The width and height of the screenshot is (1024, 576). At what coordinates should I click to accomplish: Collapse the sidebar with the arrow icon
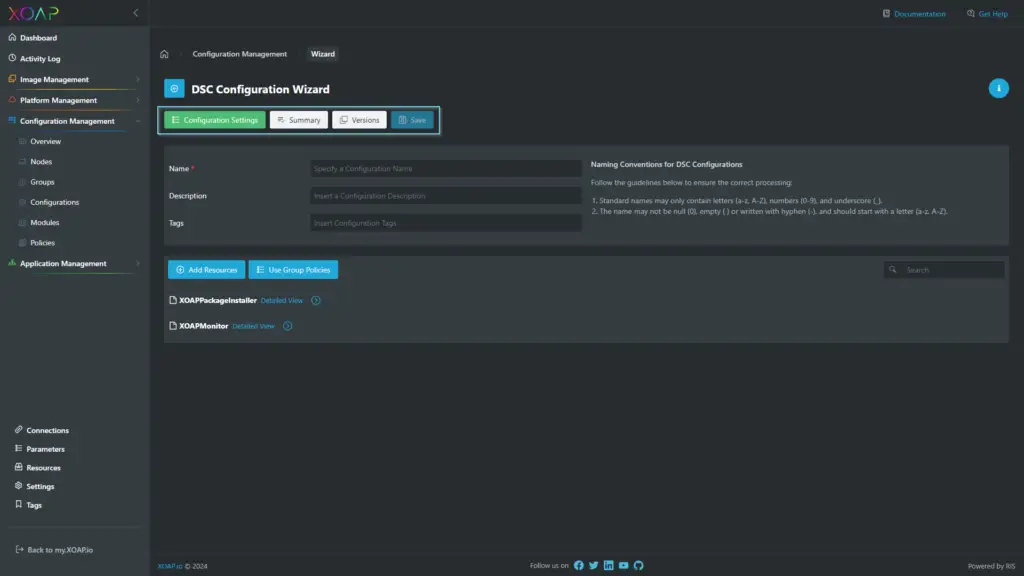(x=136, y=12)
